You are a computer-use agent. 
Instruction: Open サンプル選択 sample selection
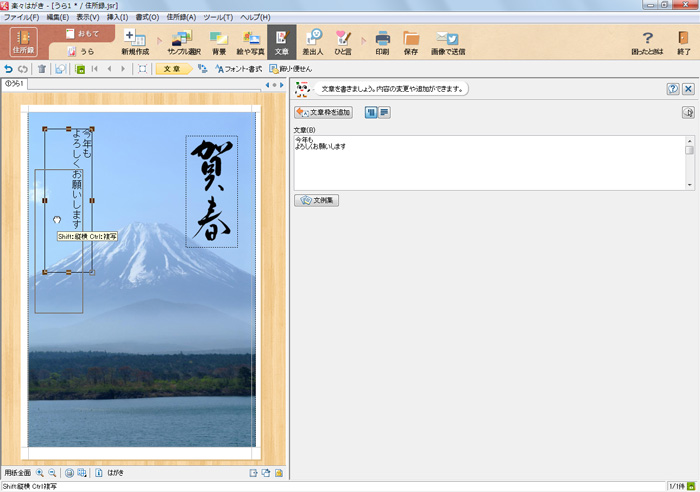point(182,42)
